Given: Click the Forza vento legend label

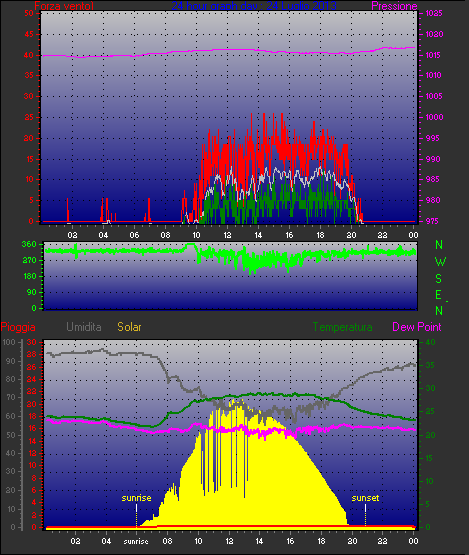Looking at the screenshot, I should [x=64, y=6].
